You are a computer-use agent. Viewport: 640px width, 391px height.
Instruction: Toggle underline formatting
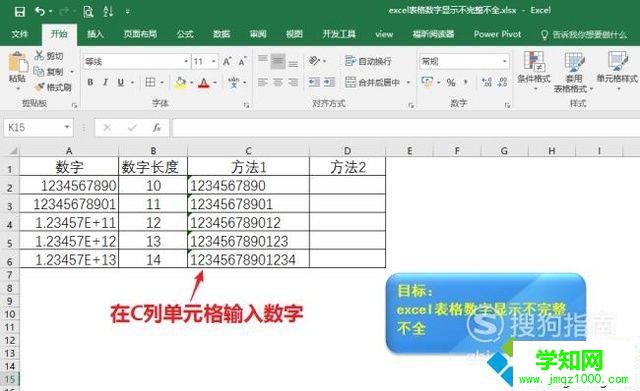point(121,82)
